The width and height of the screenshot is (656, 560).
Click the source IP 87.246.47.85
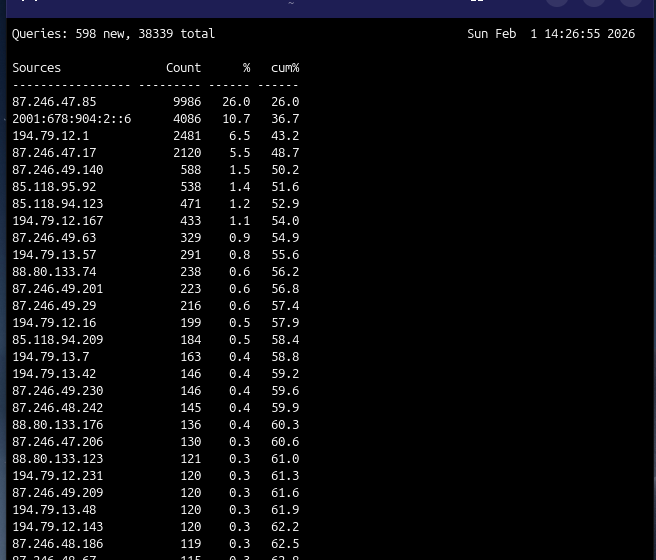(54, 102)
